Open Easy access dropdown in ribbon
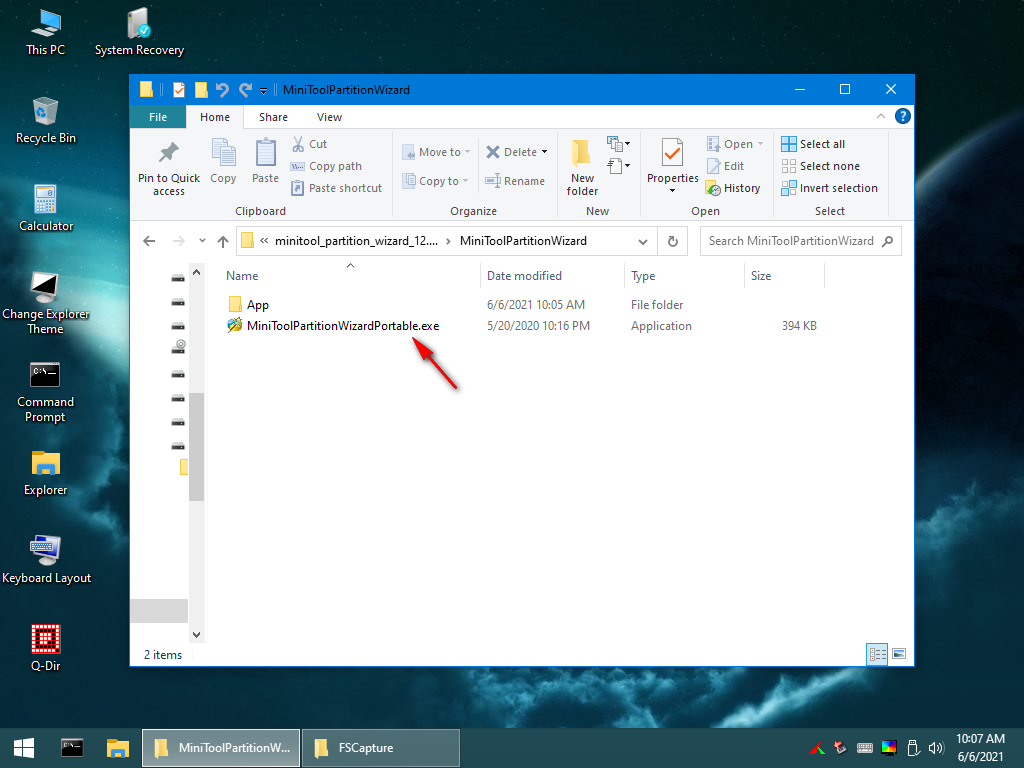This screenshot has height=768, width=1024. pos(618,165)
